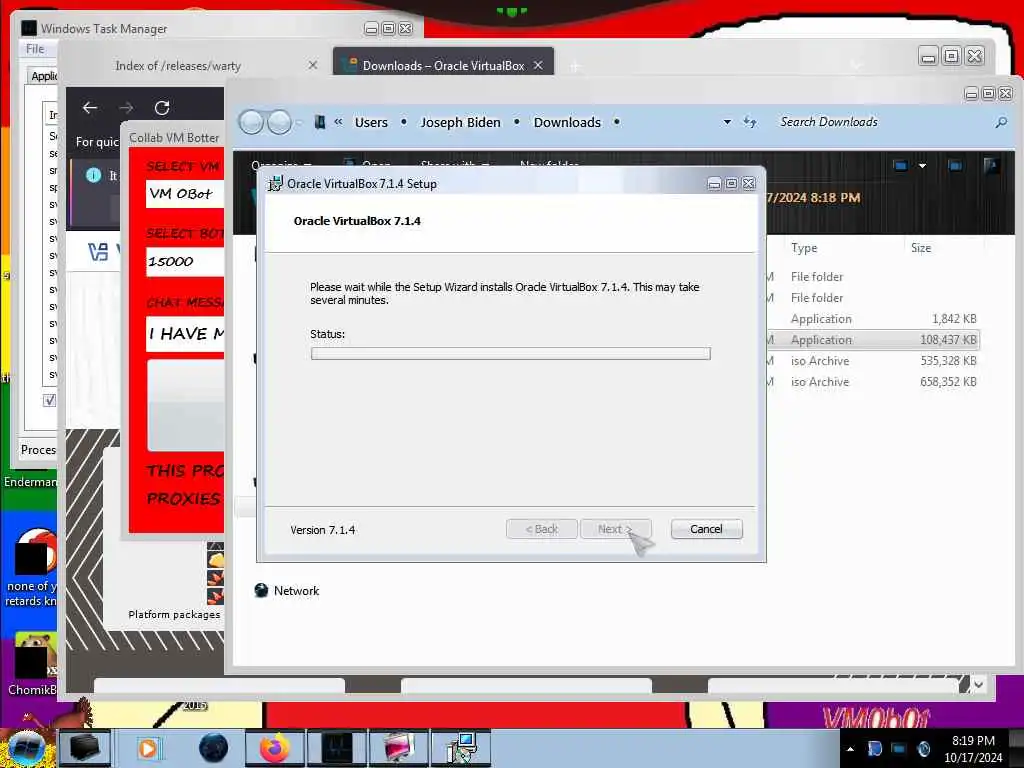1024x768 pixels.
Task: Select the iso Archive row sized 658,352 KB
Action: click(x=874, y=381)
